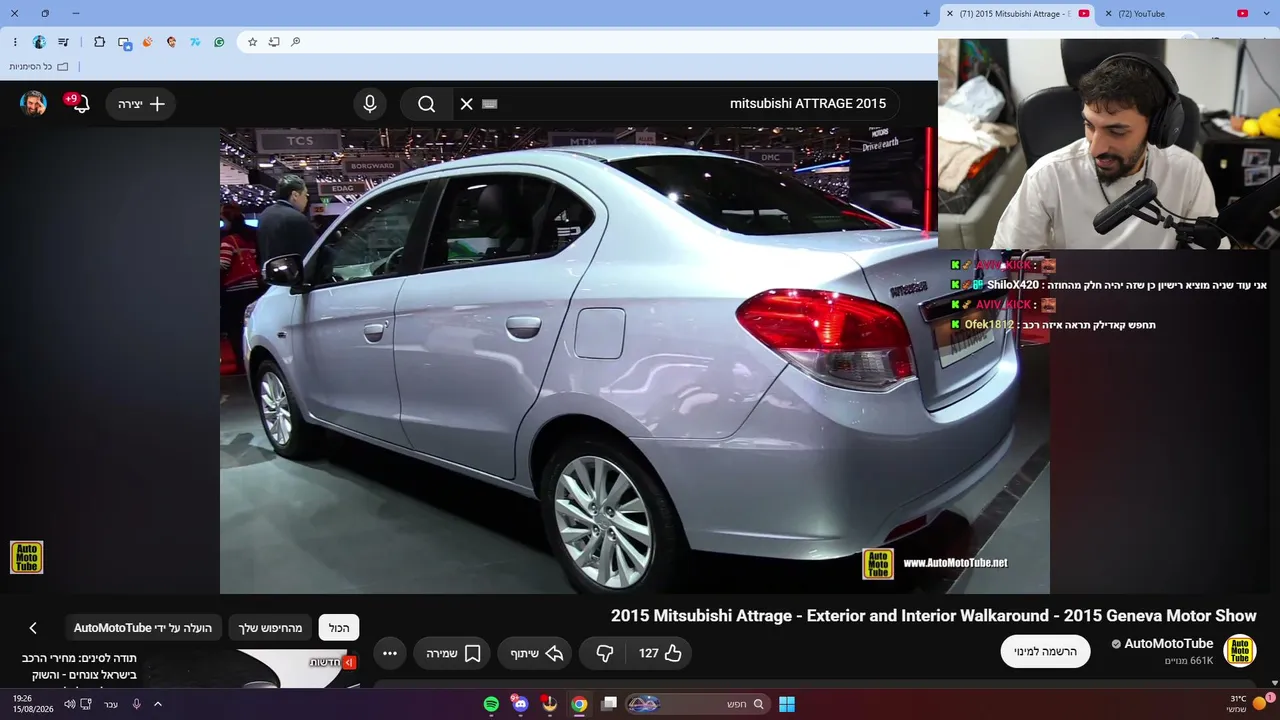Screen dimensions: 1280x720
Task: Open YouTube account avatar menu
Action: [x=33, y=103]
